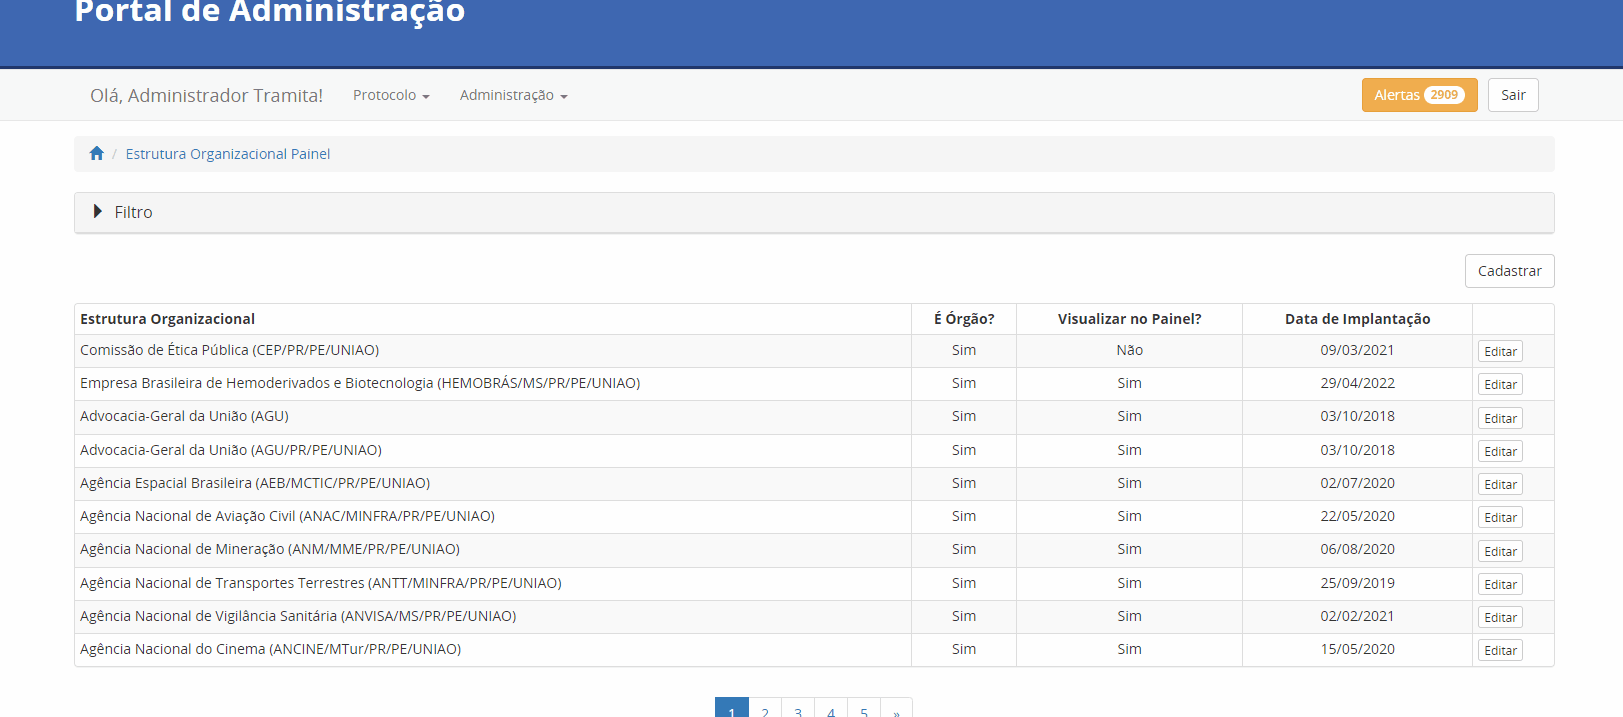The image size is (1623, 717).
Task: Edit Agência Nacional do Cinema row
Action: (x=1500, y=650)
